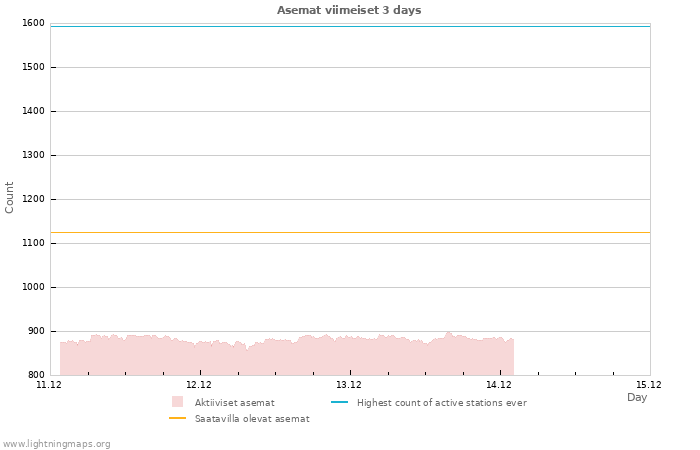
Task: Click the cyan Highest count legend line marker
Action: pyautogui.click(x=339, y=402)
